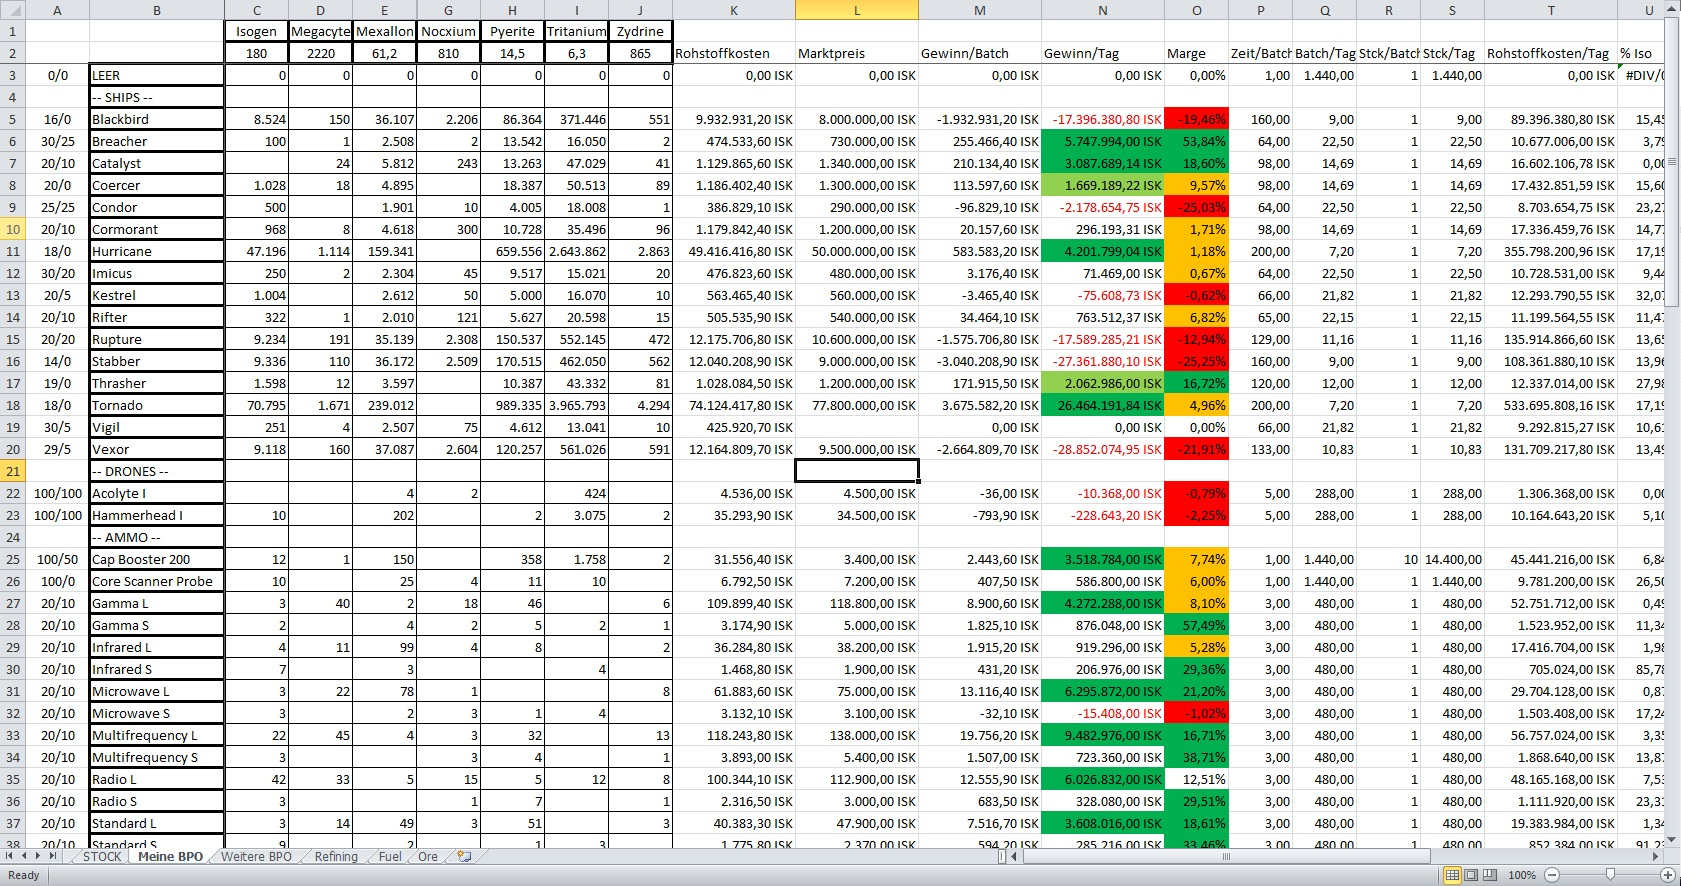Switch to Page Break Preview
This screenshot has width=1681, height=886.
click(x=1490, y=875)
